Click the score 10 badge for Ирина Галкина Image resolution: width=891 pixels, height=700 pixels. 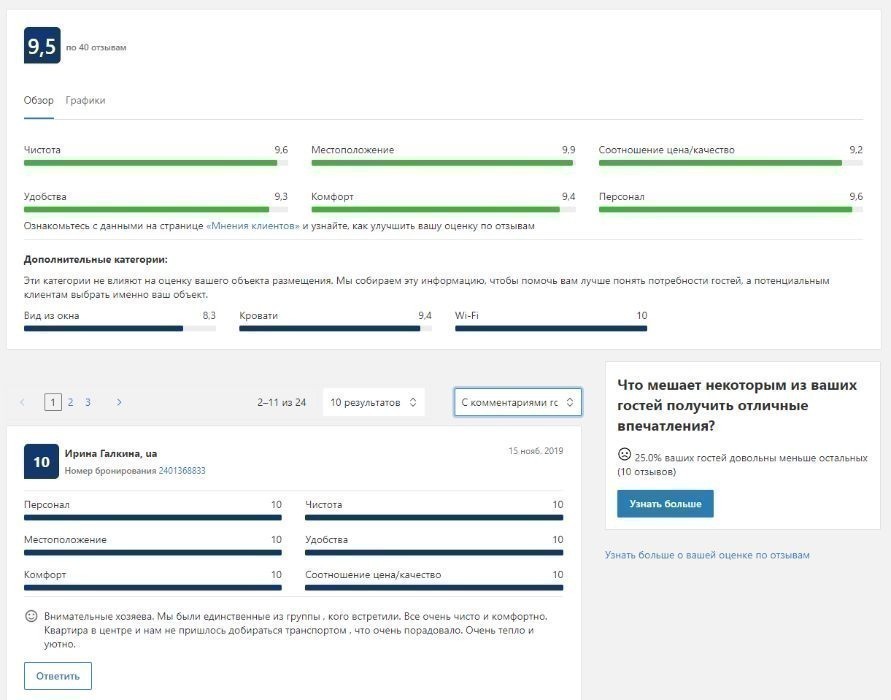pyautogui.click(x=42, y=462)
